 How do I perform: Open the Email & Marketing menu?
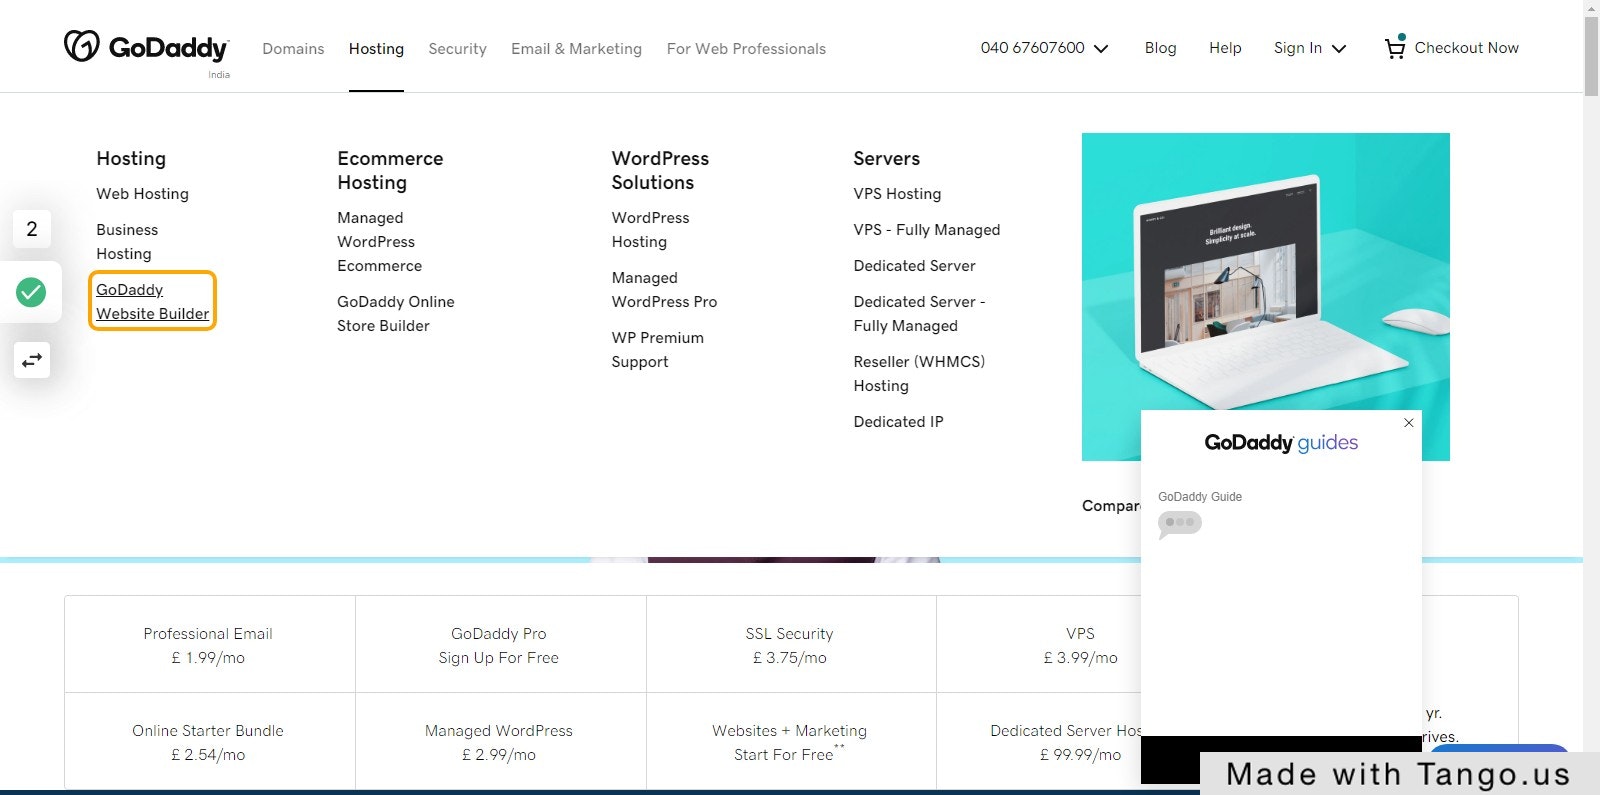point(576,49)
